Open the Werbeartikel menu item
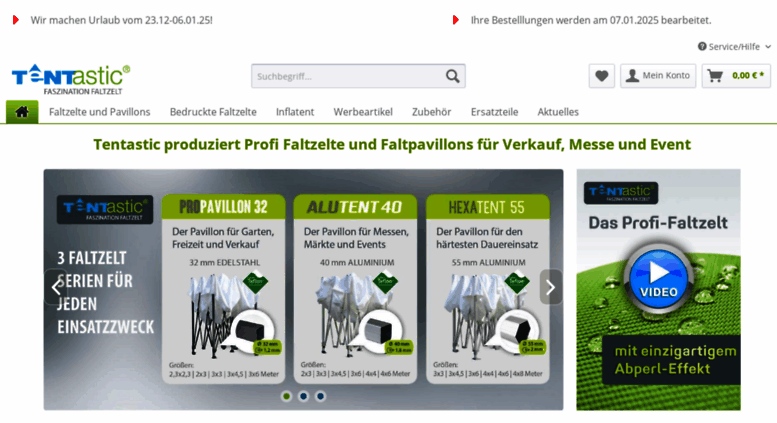 pos(363,112)
